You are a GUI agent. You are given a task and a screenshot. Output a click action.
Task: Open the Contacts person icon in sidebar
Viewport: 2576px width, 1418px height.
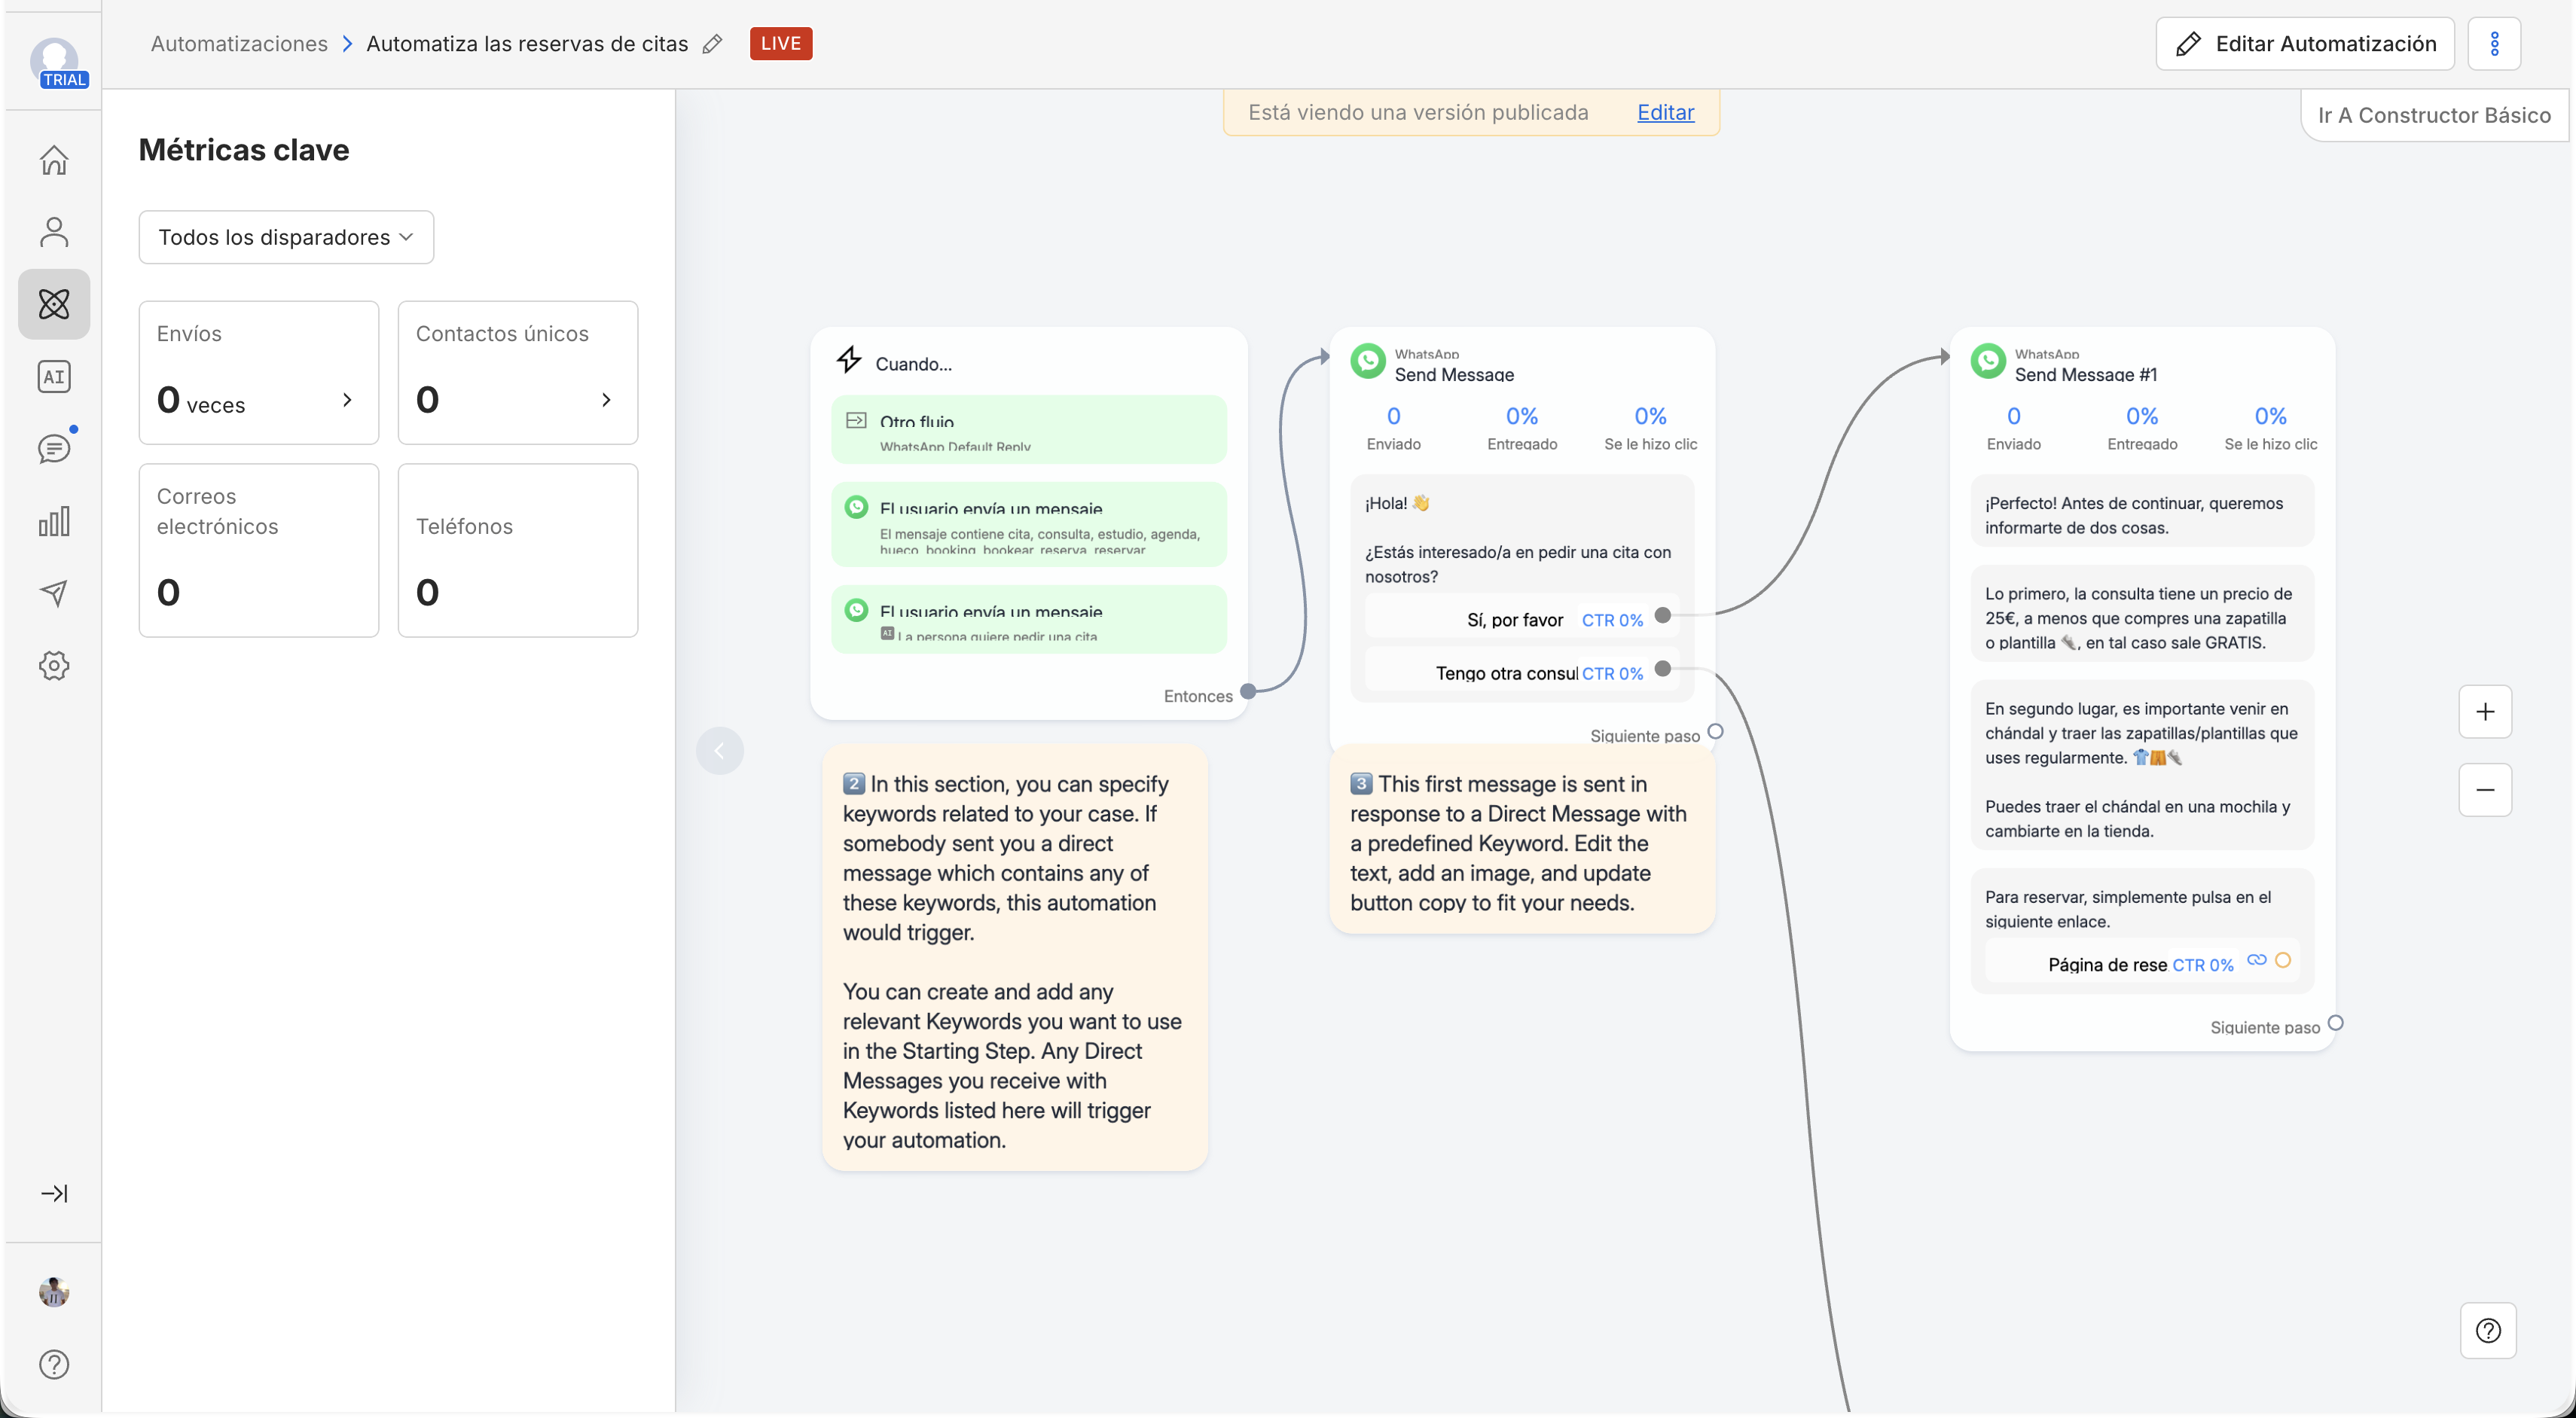54,232
